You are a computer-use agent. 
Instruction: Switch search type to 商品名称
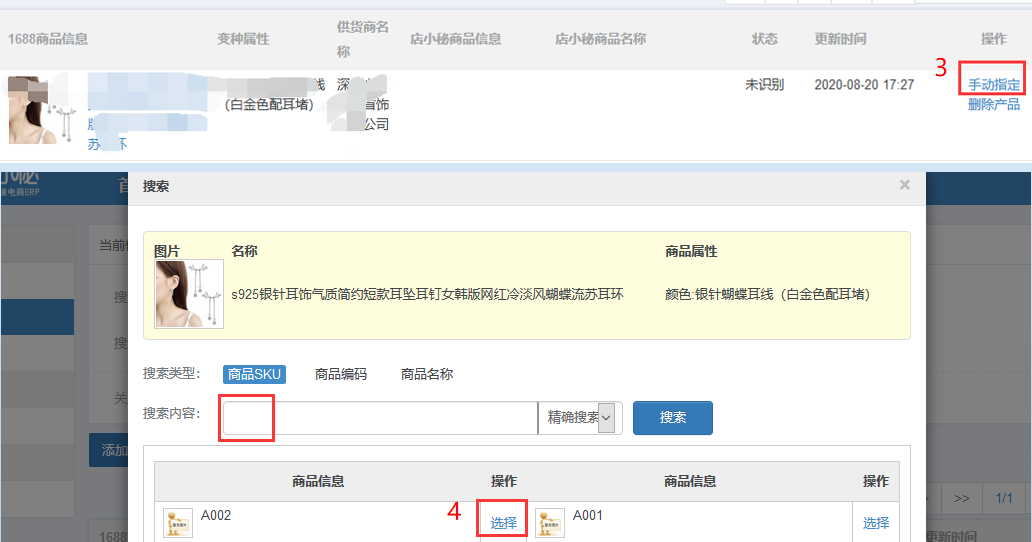[x=426, y=374]
